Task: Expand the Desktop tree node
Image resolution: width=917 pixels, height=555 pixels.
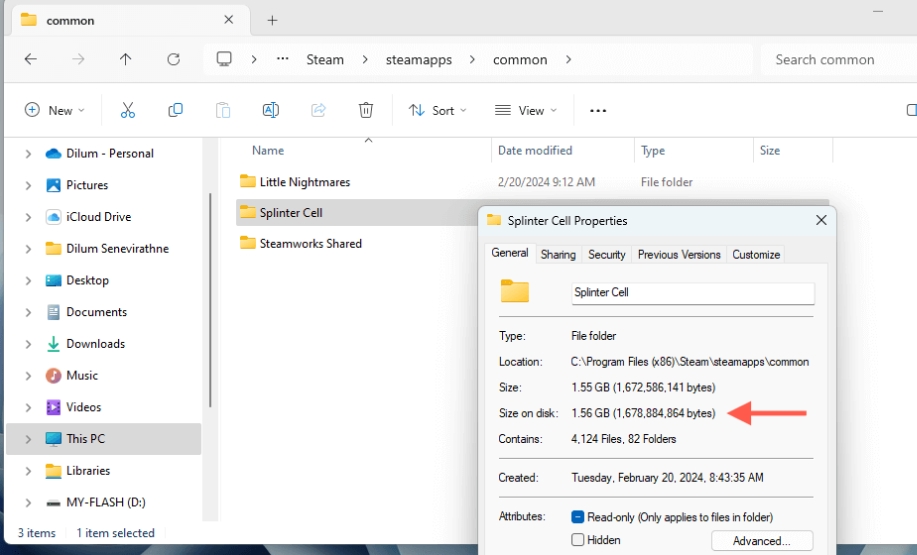Action: [x=28, y=281]
